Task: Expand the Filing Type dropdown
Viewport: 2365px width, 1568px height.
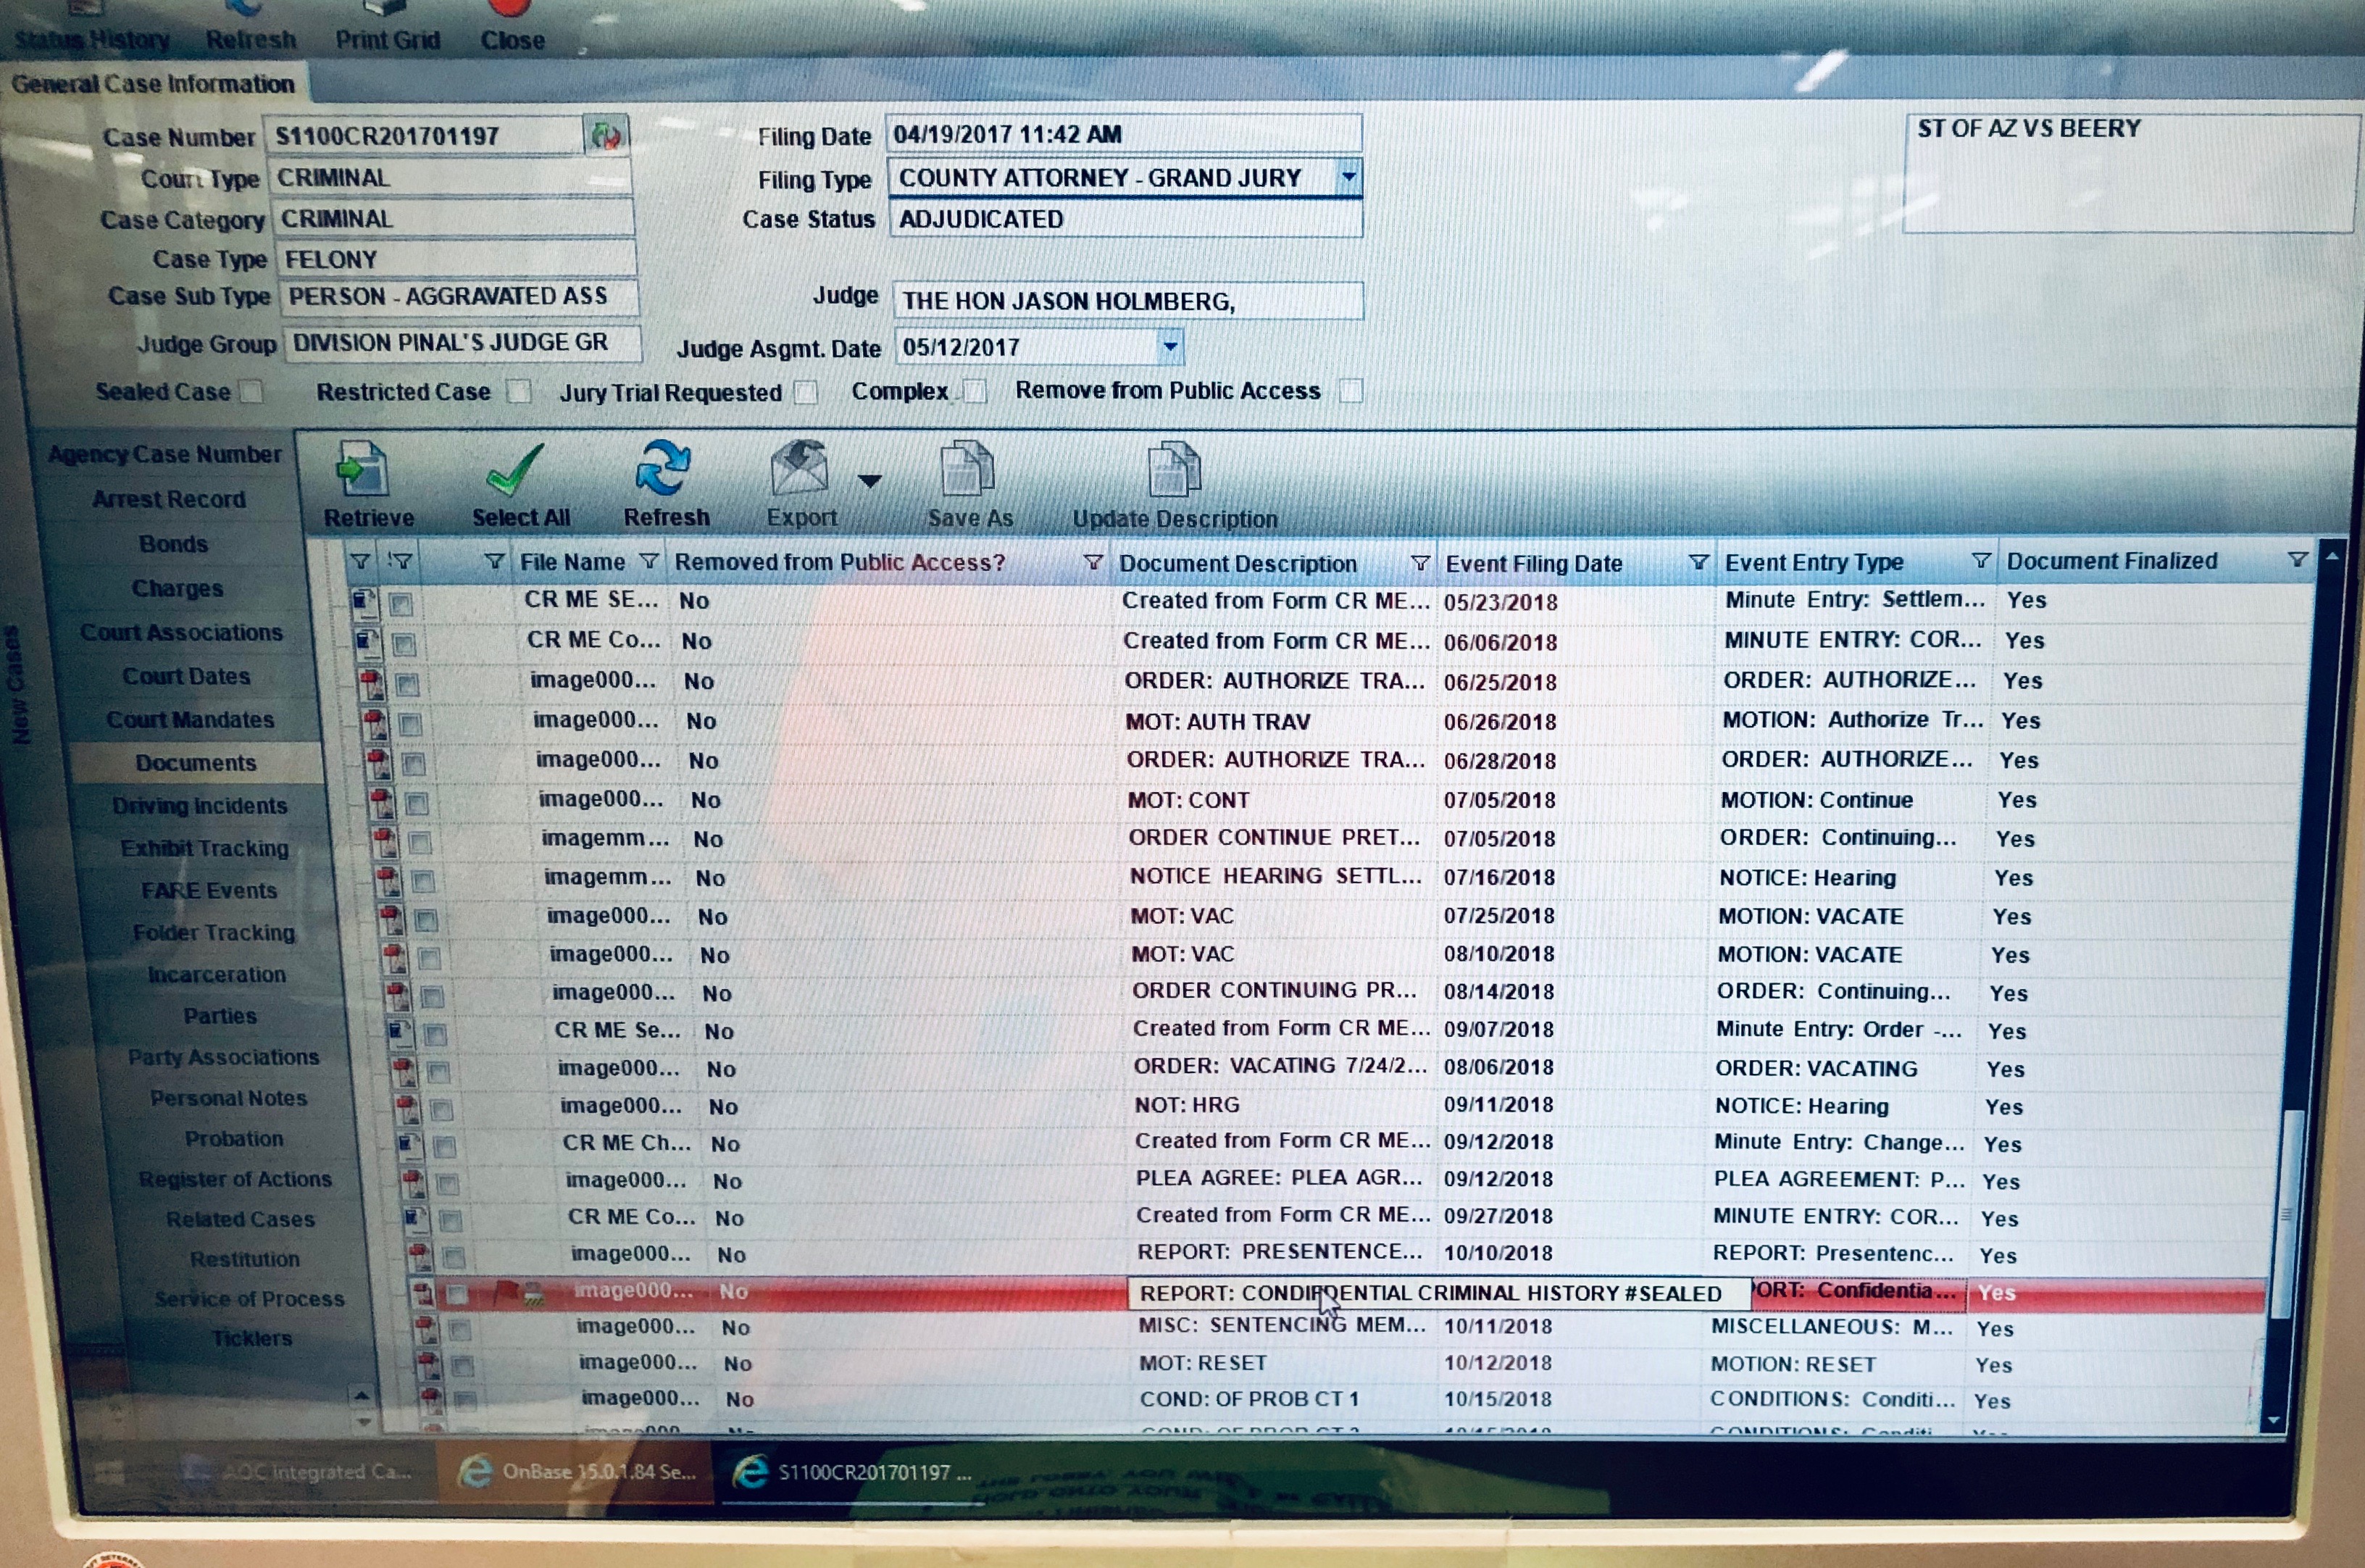Action: click(x=1348, y=177)
